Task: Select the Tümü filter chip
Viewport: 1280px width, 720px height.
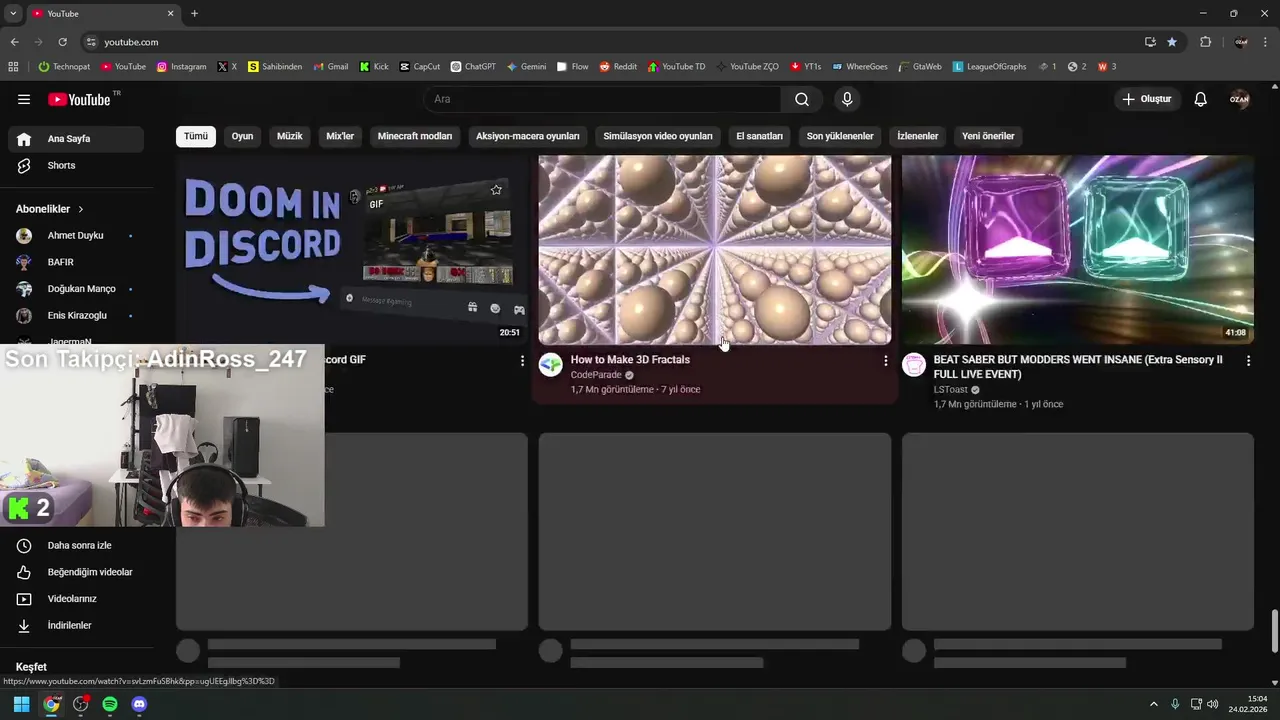Action: [196, 136]
